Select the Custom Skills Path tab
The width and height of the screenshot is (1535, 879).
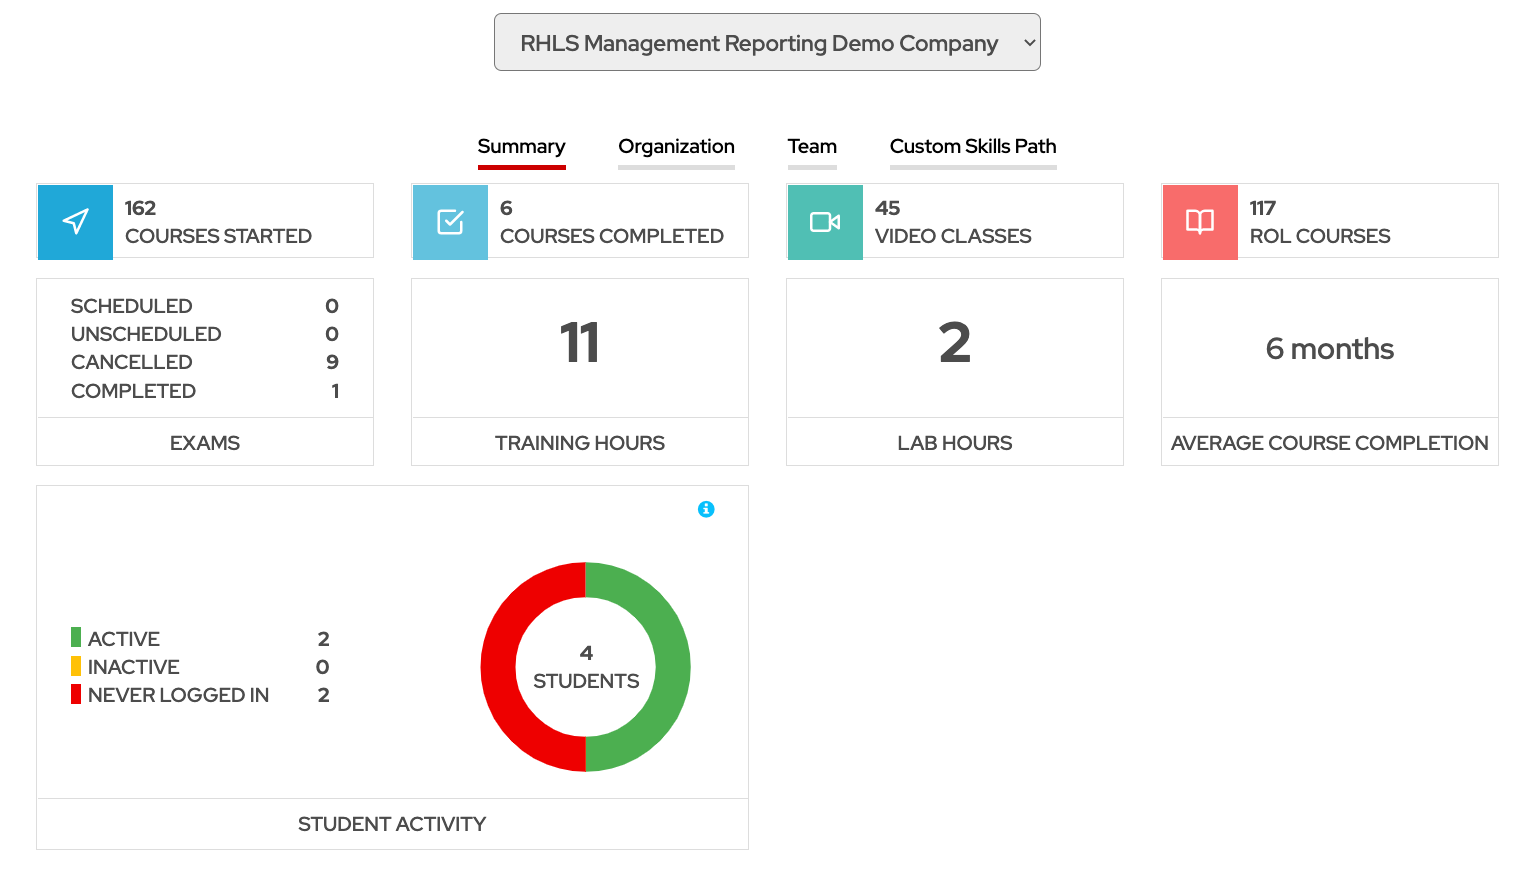click(x=972, y=146)
